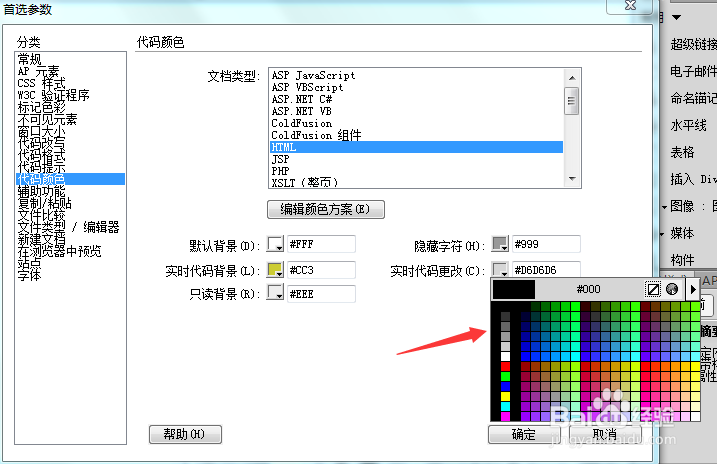The width and height of the screenshot is (717, 464).
Task: Click 表格 in the insert panel behind
Action: [682, 152]
